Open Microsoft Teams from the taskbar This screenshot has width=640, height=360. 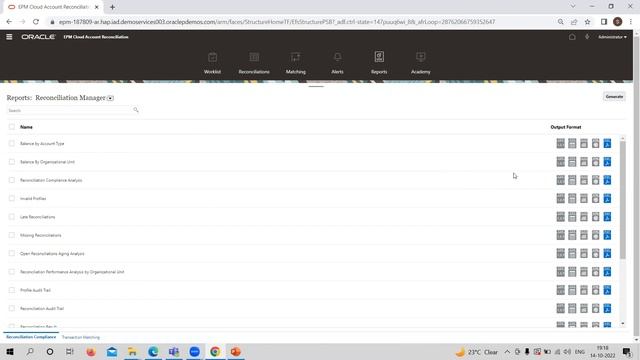tap(174, 351)
